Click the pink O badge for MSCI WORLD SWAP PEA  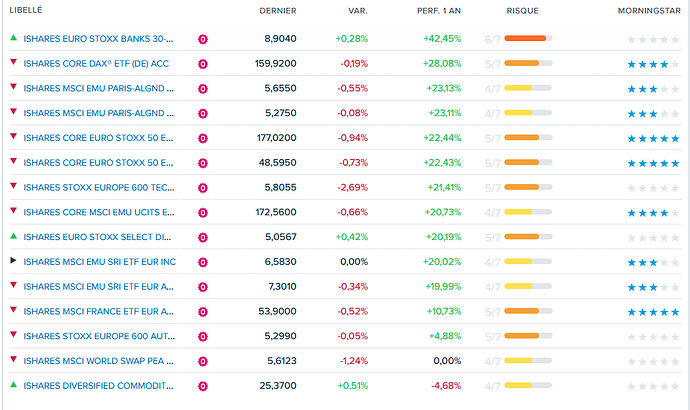coord(202,361)
